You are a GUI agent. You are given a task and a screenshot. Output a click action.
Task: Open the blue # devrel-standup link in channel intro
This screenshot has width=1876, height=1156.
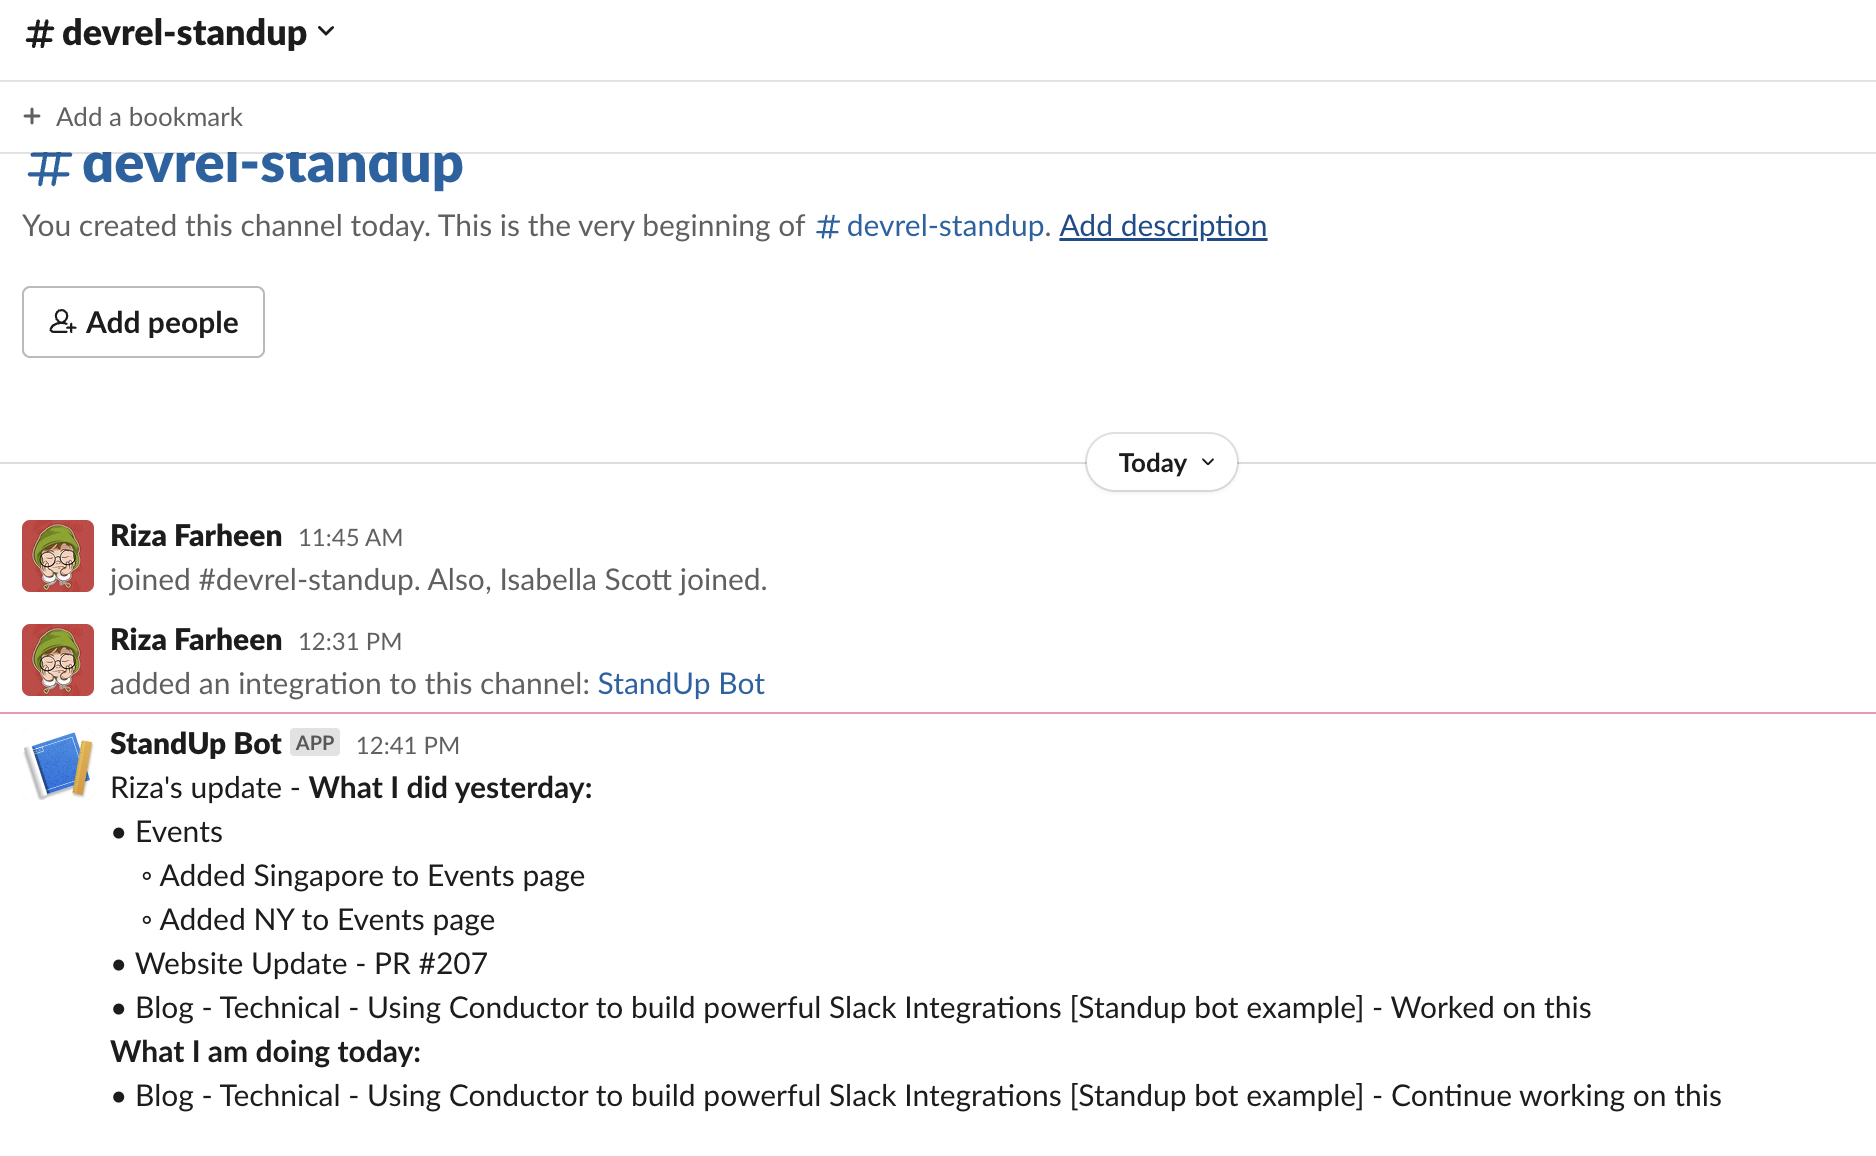point(930,226)
